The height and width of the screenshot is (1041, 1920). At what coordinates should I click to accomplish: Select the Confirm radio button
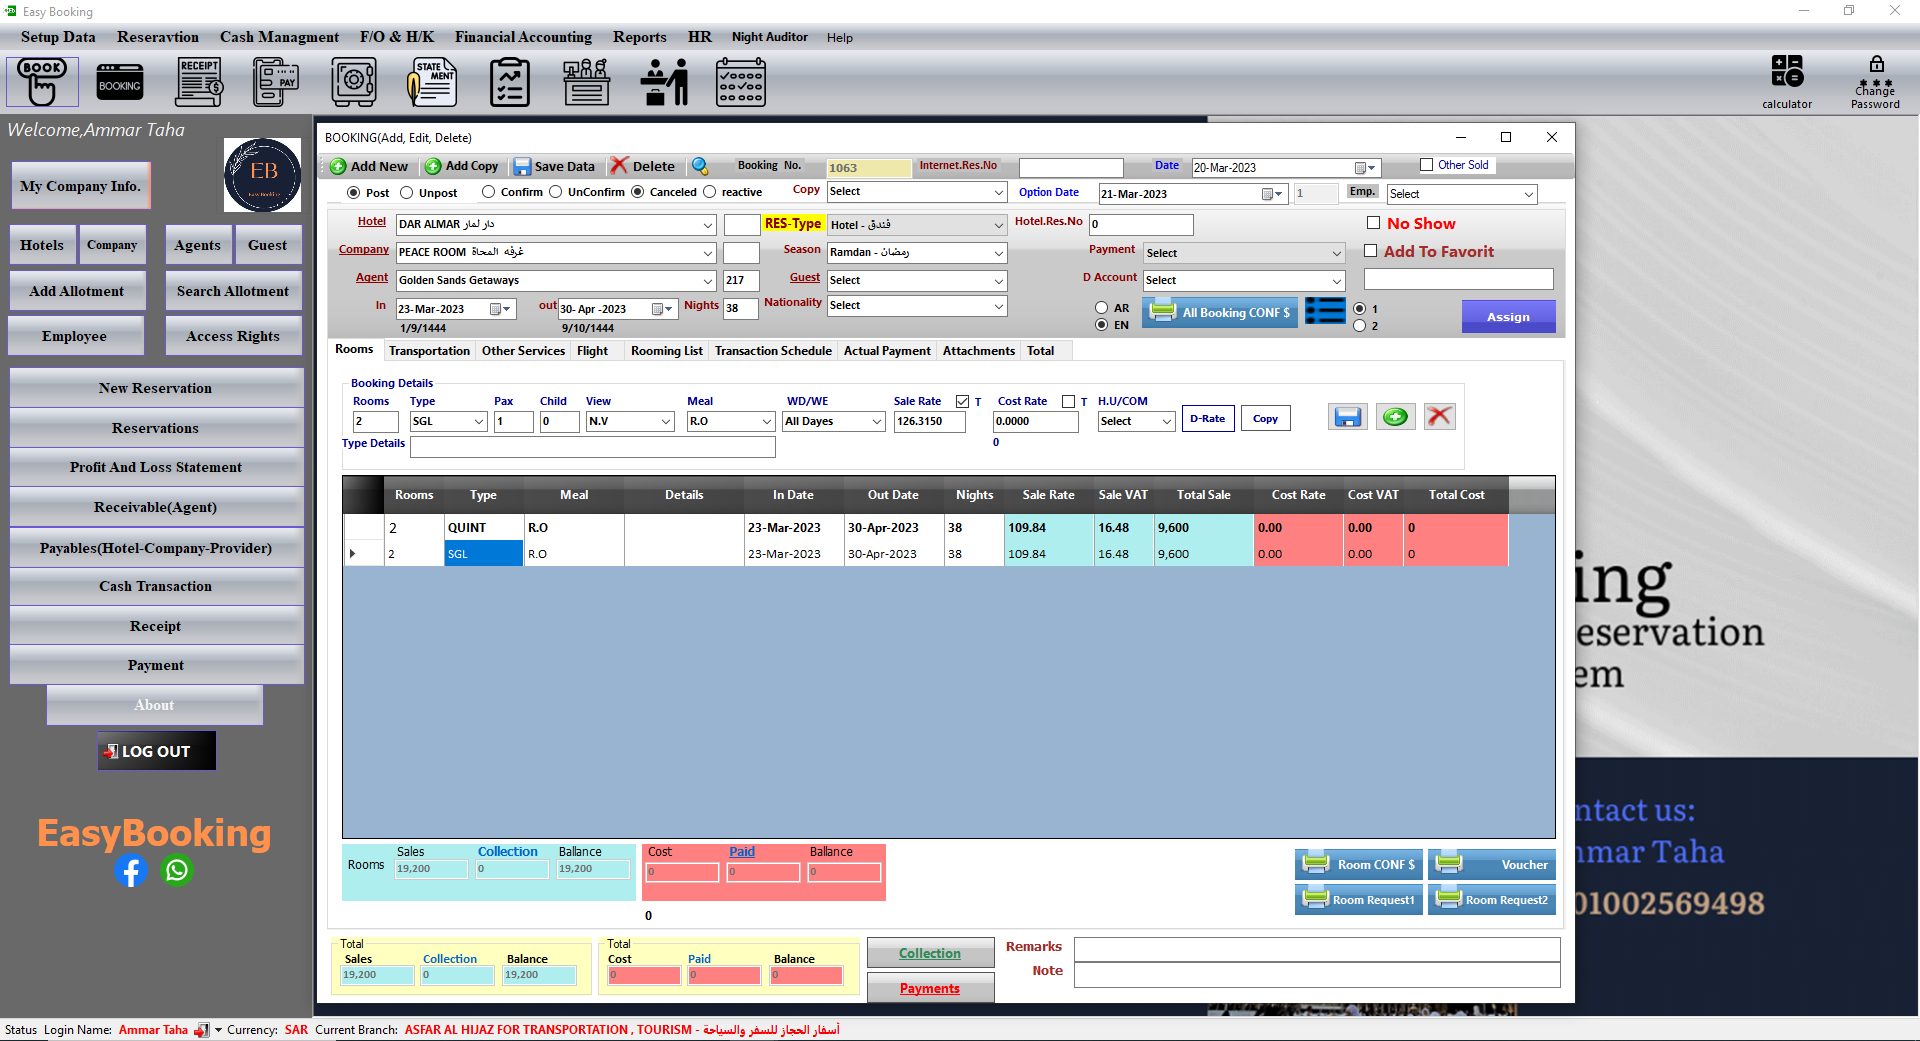pos(488,192)
